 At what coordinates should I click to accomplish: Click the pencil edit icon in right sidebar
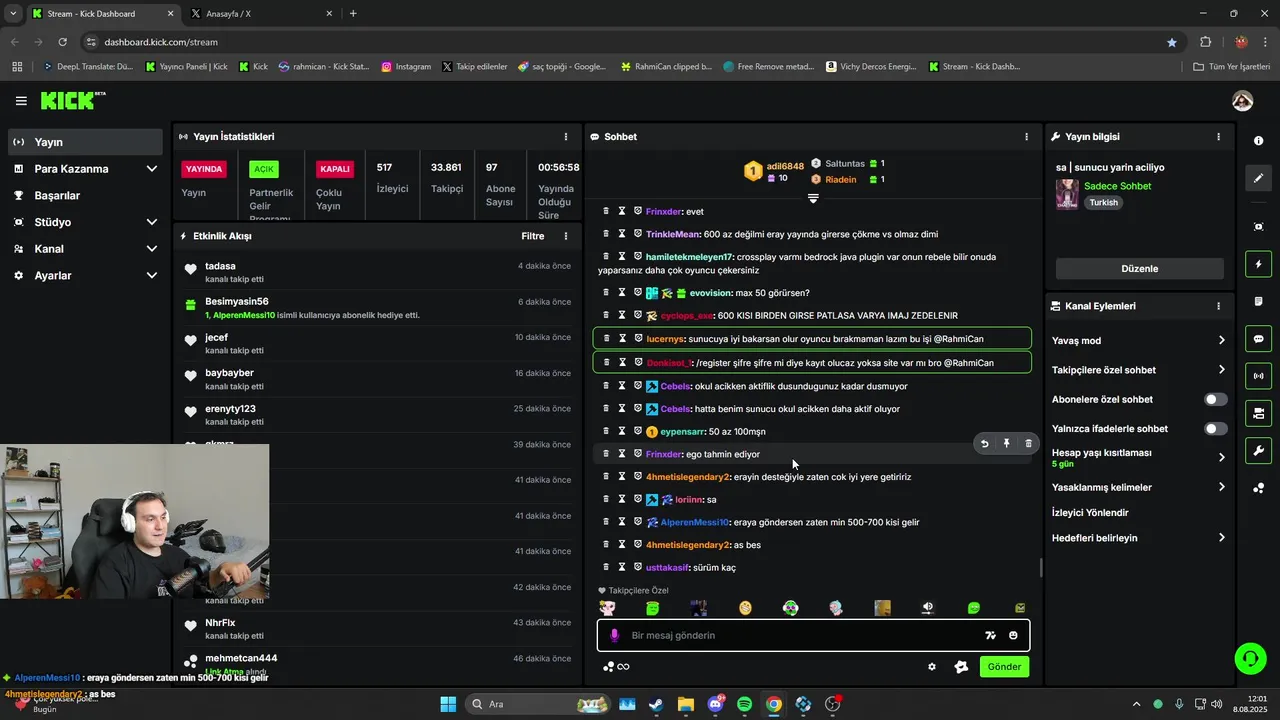1258,178
